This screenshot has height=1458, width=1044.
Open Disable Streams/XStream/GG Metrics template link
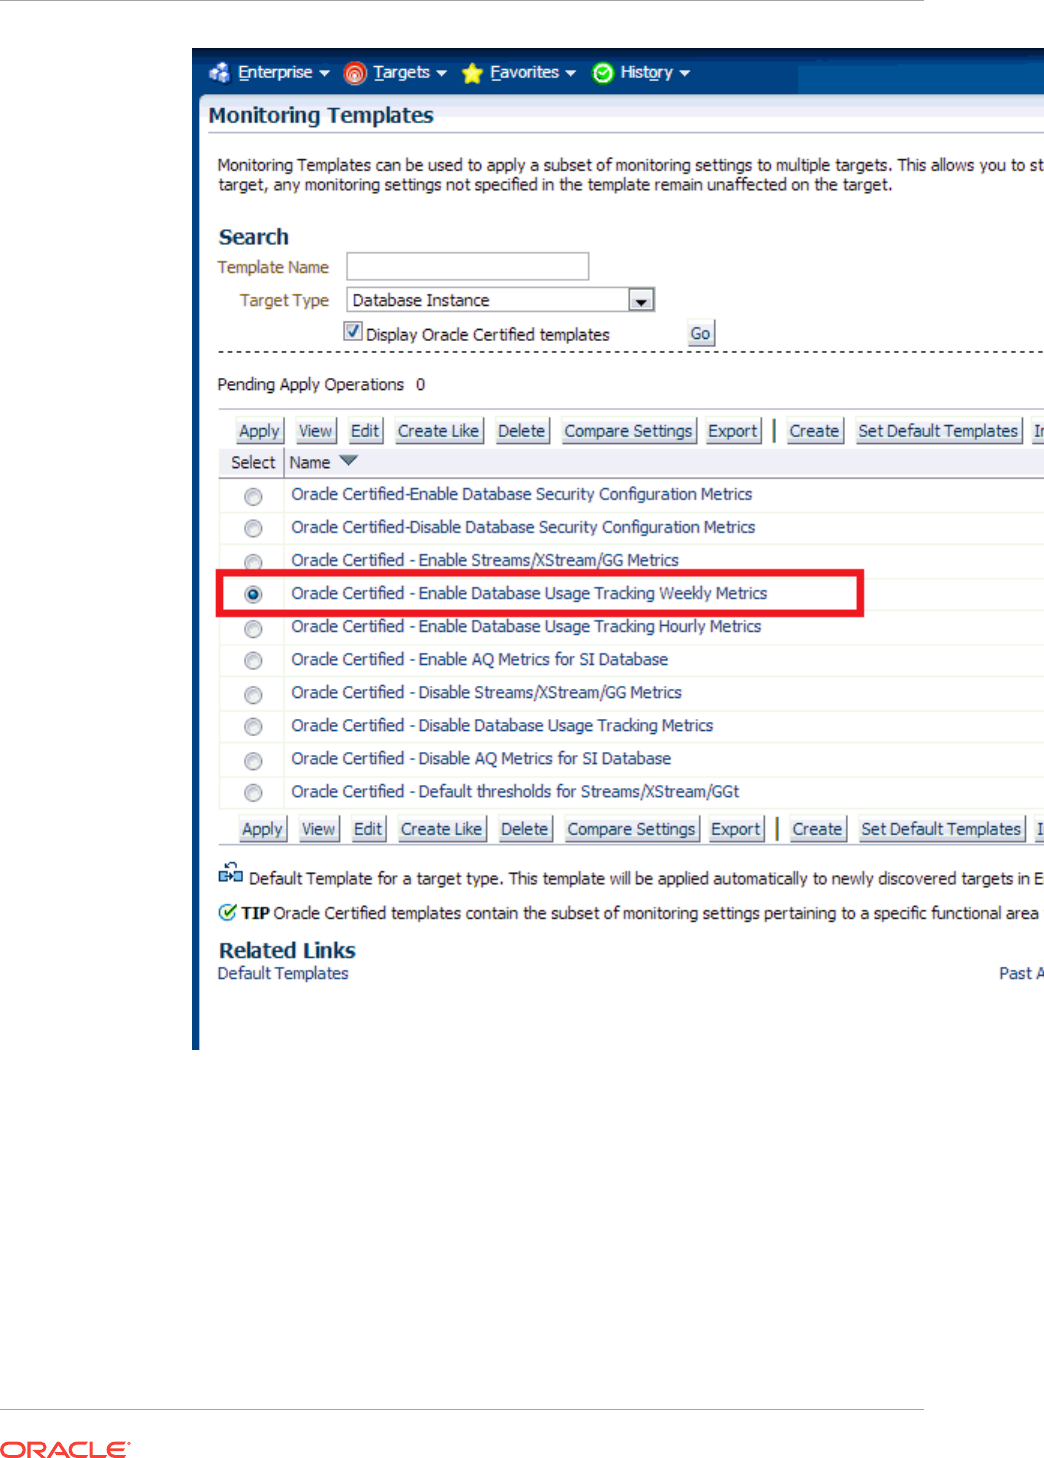486,692
